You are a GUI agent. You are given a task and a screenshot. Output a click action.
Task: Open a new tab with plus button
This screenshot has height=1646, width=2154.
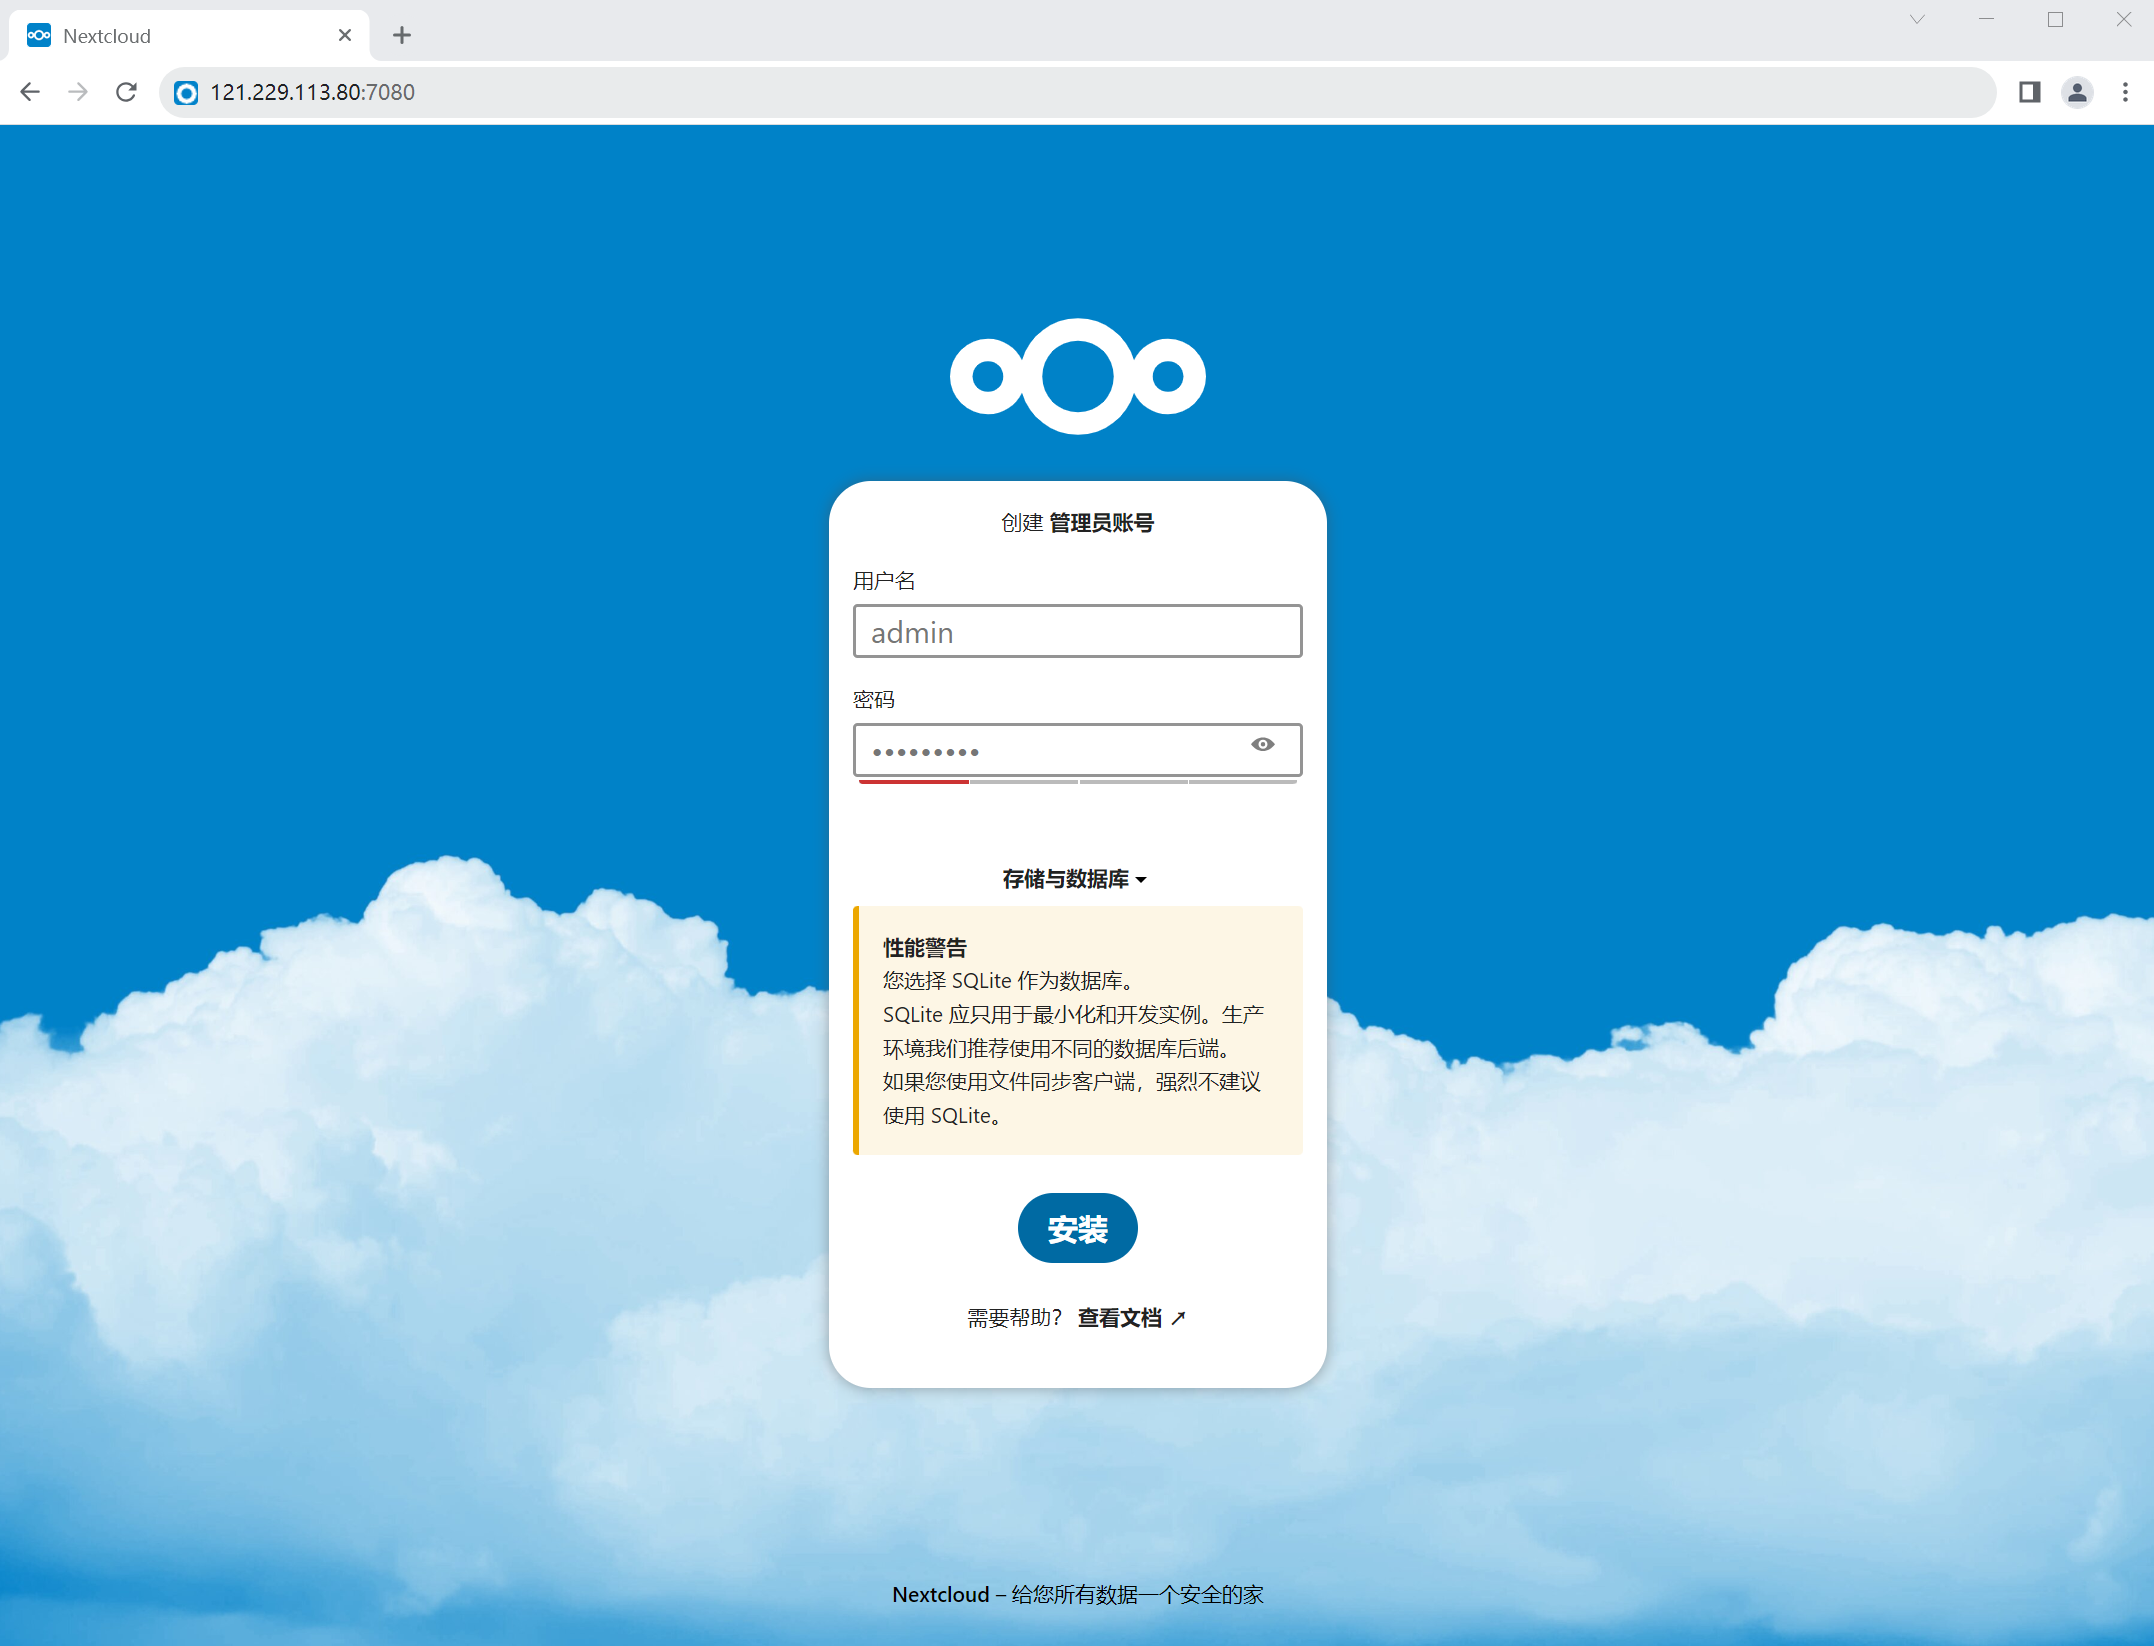tap(402, 36)
